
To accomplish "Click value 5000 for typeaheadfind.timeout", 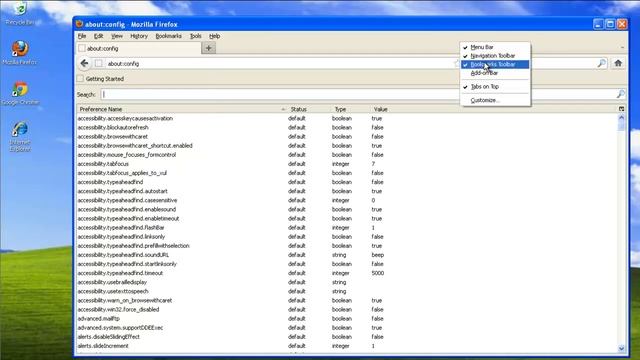I will [378, 273].
